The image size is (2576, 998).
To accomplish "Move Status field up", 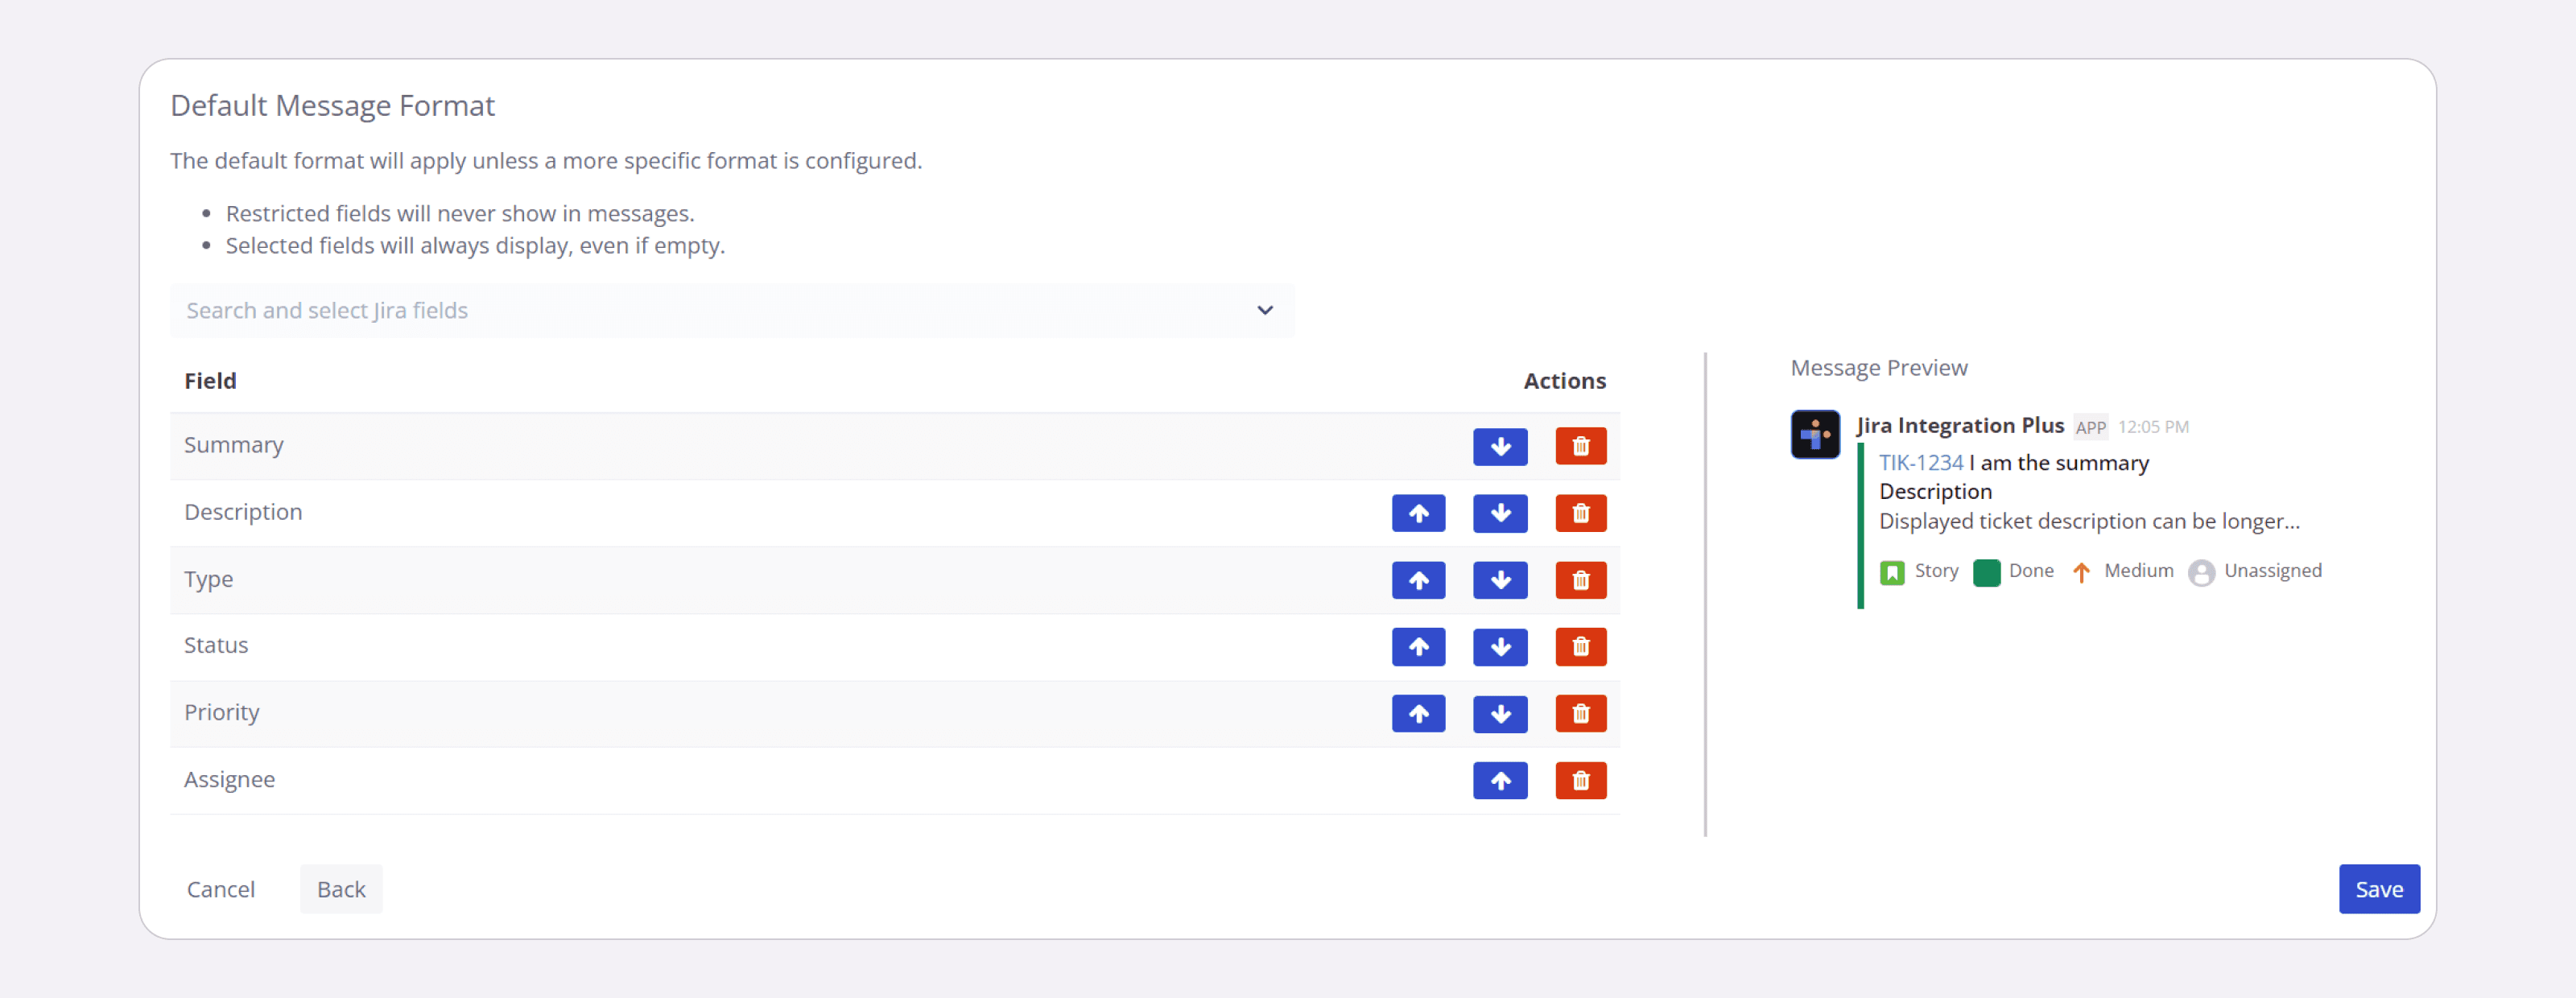I will 1418,647.
